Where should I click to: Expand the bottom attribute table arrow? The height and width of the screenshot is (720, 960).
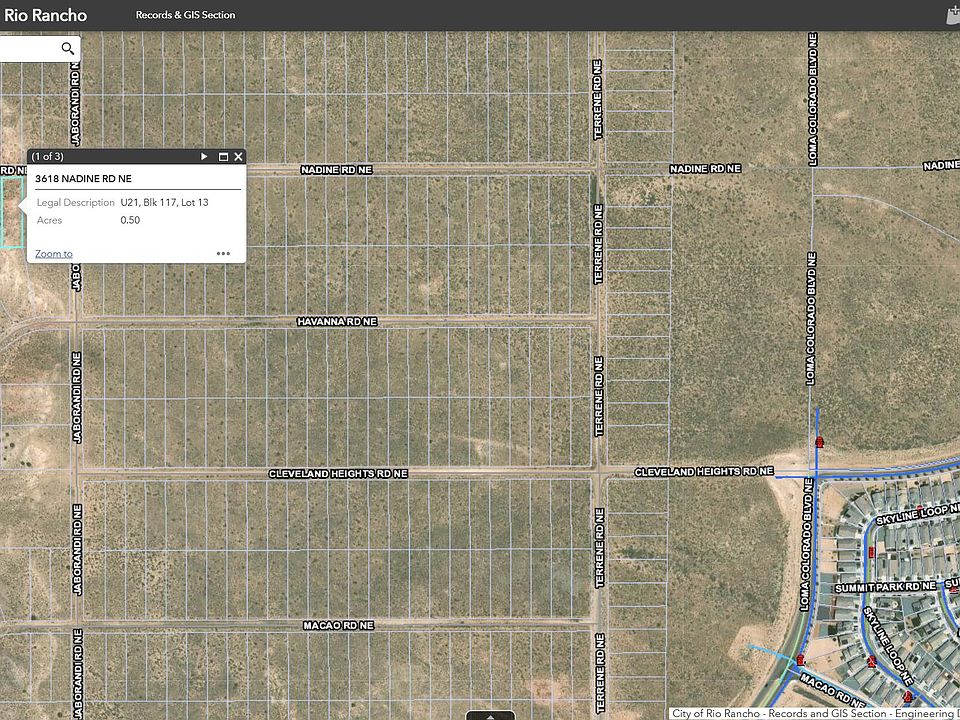coord(490,716)
